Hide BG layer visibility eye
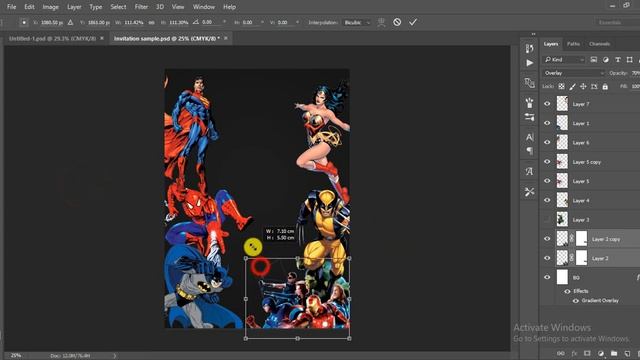Viewport: 640px width, 360px height. pyautogui.click(x=547, y=277)
